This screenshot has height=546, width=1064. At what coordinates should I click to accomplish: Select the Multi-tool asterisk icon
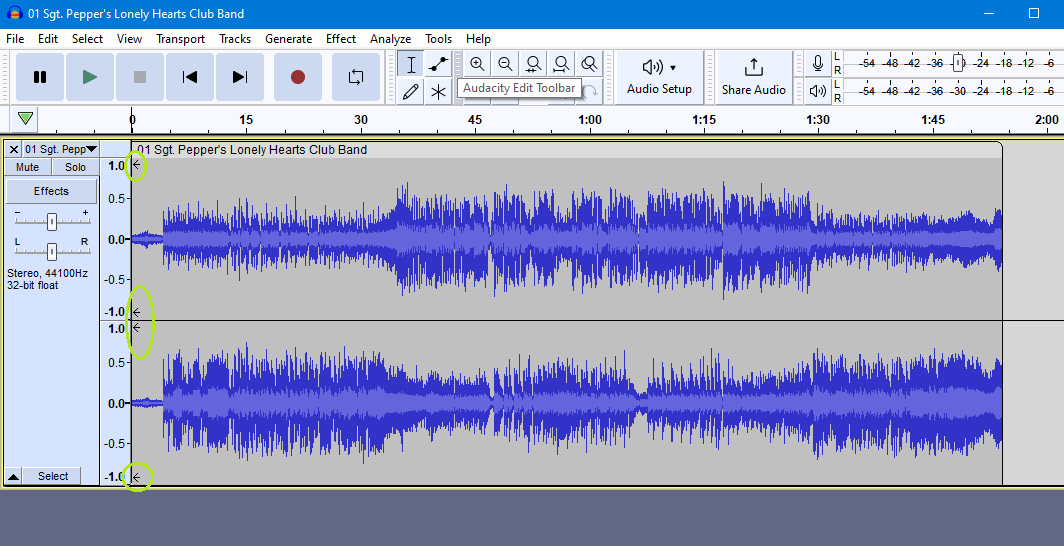point(439,92)
